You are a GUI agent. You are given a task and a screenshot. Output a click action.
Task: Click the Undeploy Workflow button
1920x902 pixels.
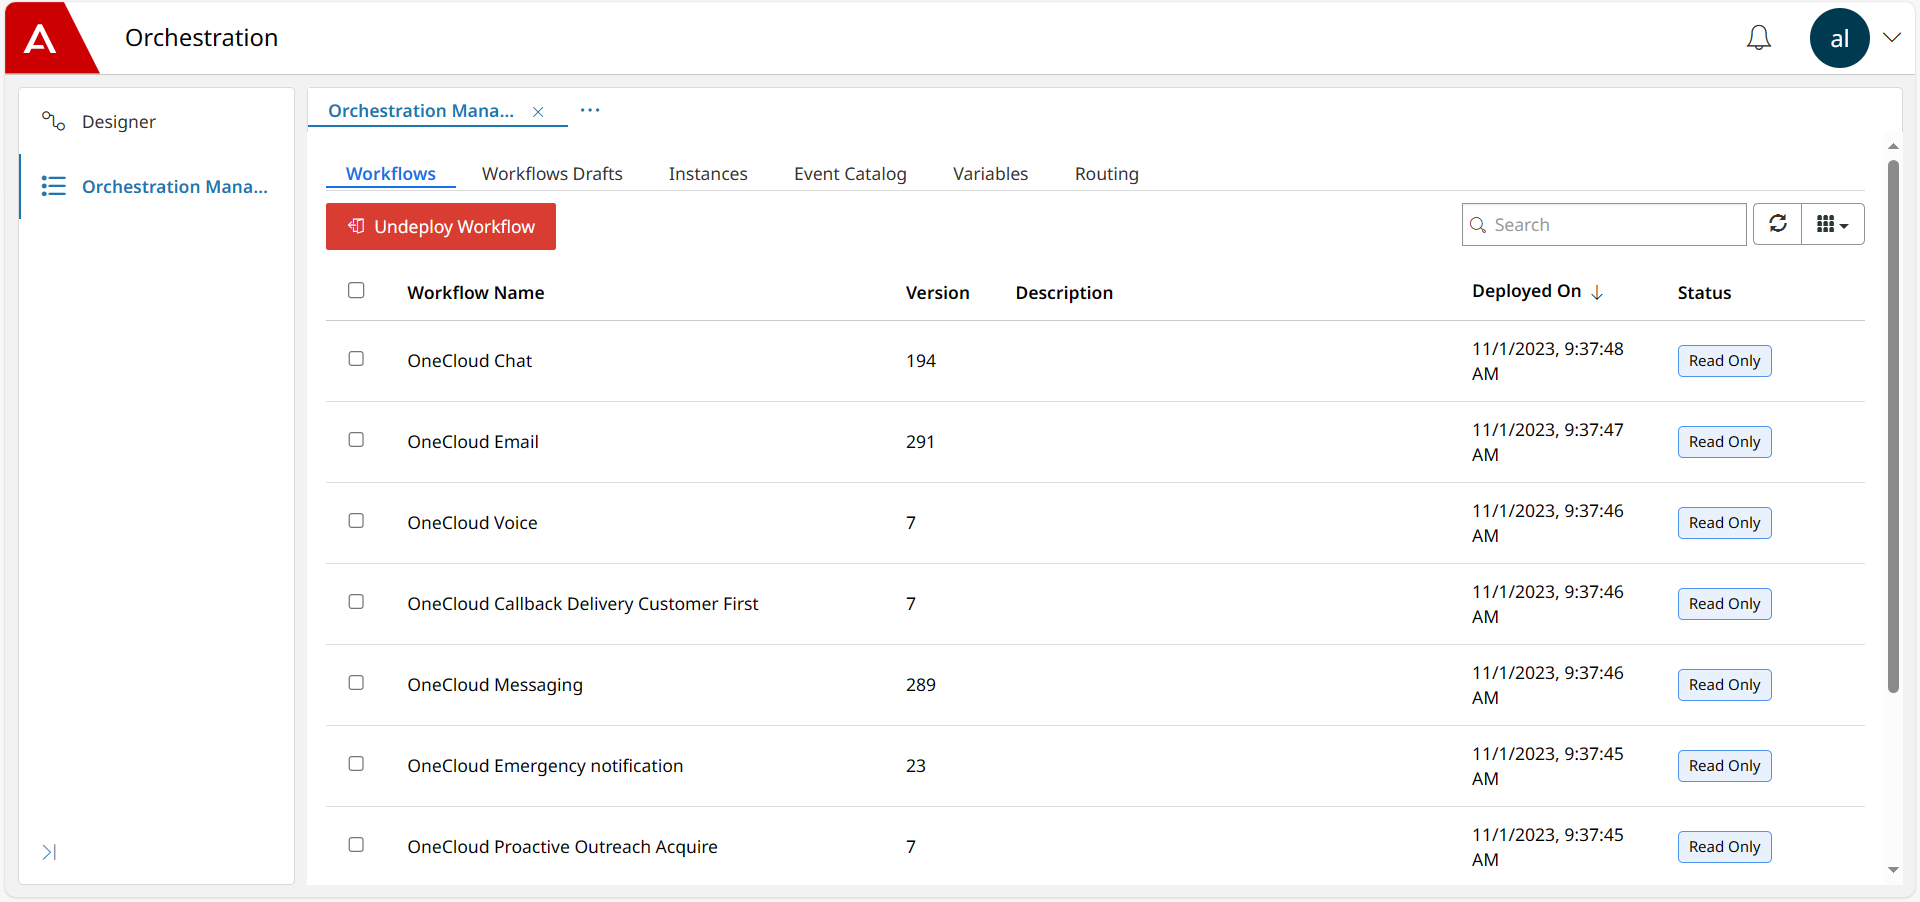441,227
